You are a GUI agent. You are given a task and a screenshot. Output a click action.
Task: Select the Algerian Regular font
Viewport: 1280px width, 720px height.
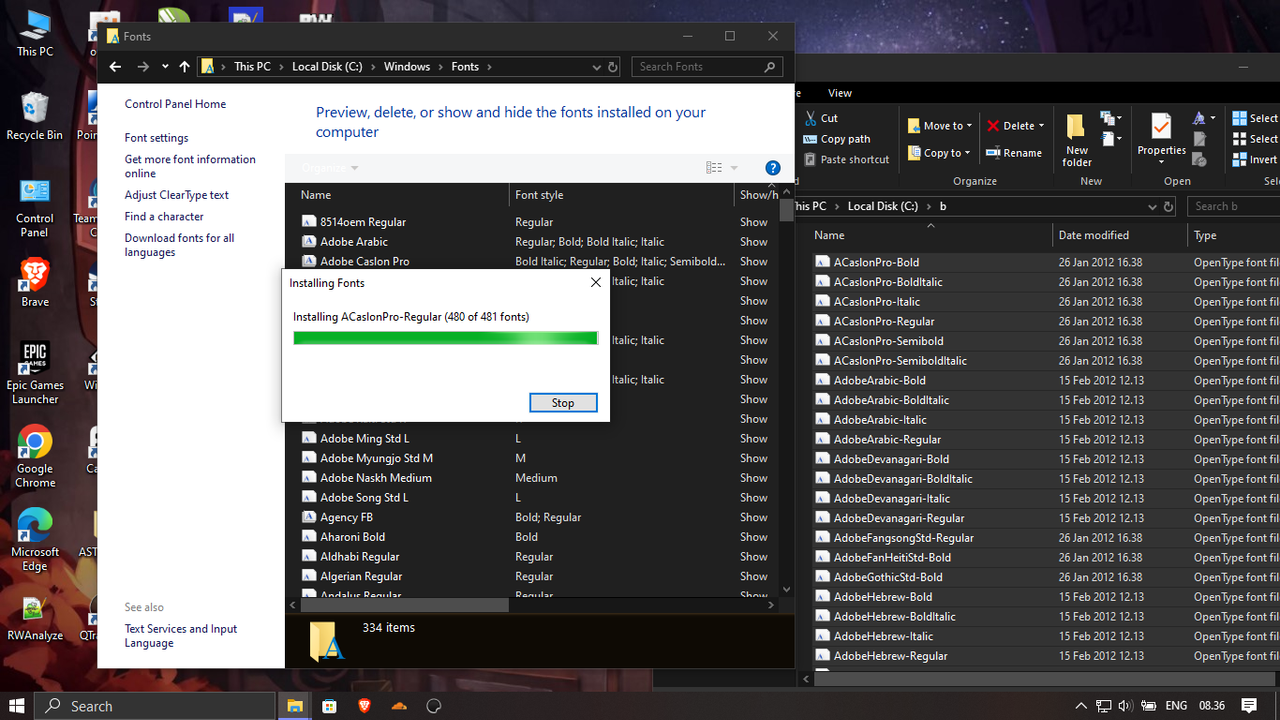[x=361, y=576]
